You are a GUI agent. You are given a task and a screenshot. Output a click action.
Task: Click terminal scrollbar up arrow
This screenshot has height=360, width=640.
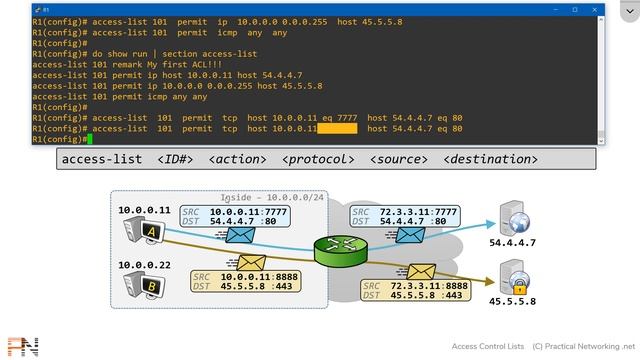coord(601,19)
